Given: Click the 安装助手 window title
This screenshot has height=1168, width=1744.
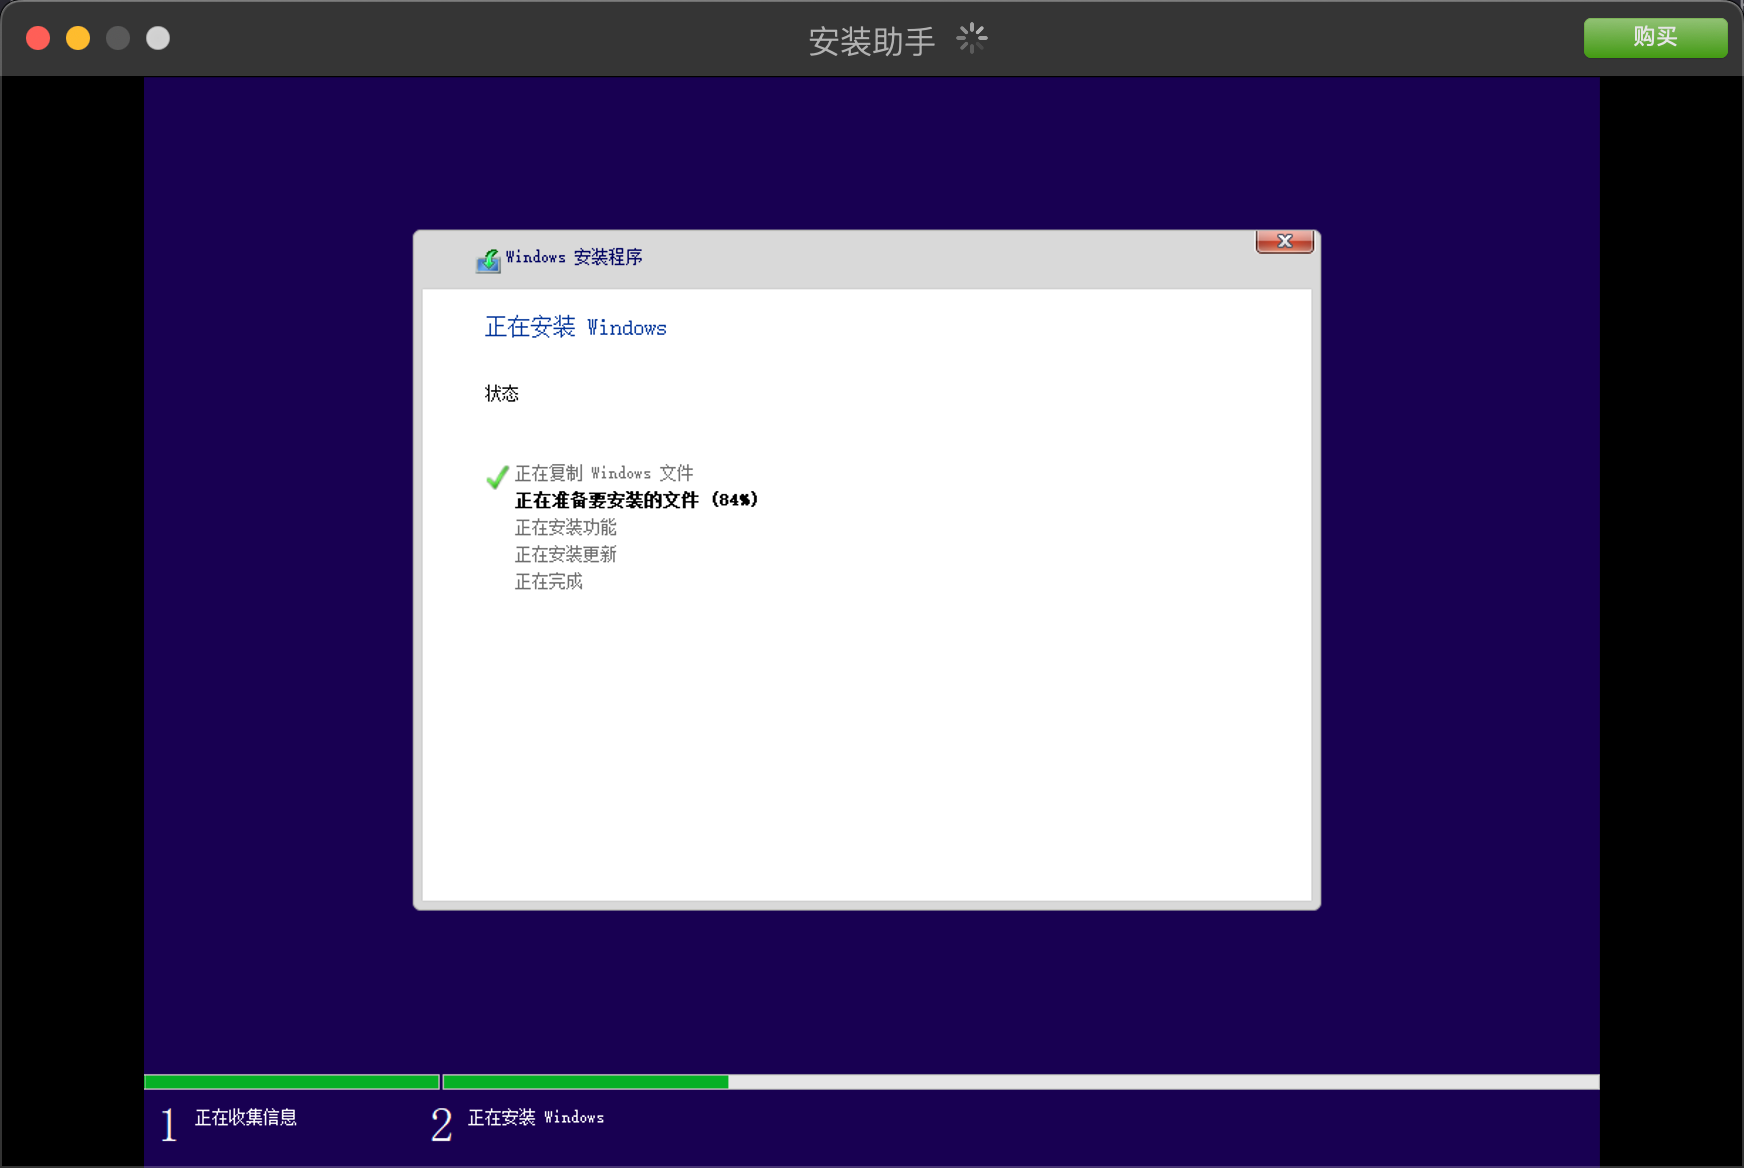Looking at the screenshot, I should [871, 41].
